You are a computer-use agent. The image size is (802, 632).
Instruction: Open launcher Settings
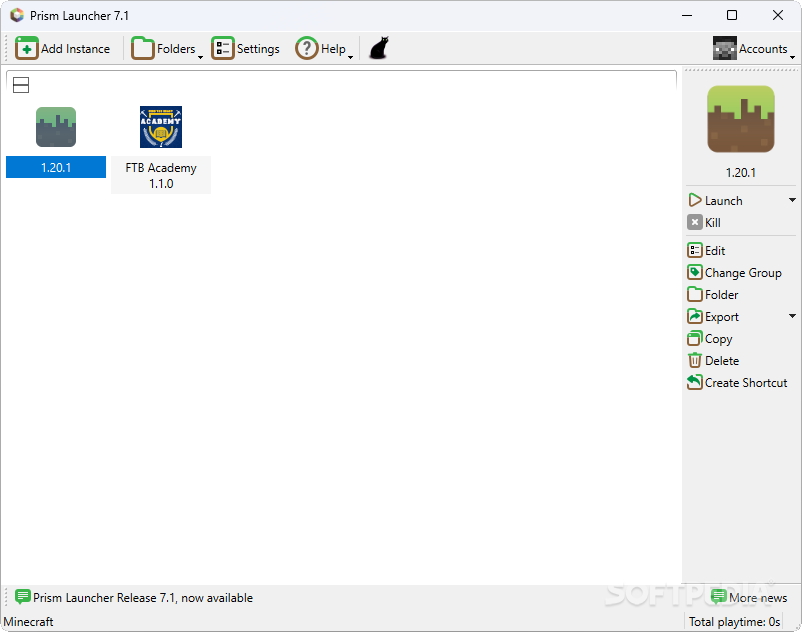point(246,49)
